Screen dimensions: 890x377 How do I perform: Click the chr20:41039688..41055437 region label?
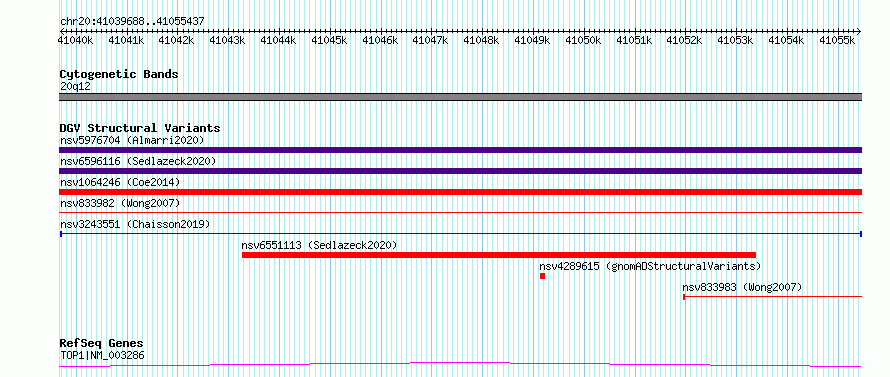pos(132,22)
